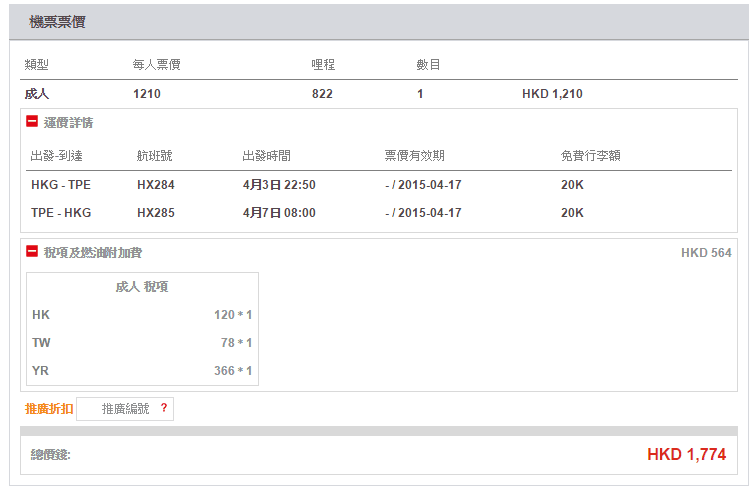Select flight number HX284

pos(156,185)
